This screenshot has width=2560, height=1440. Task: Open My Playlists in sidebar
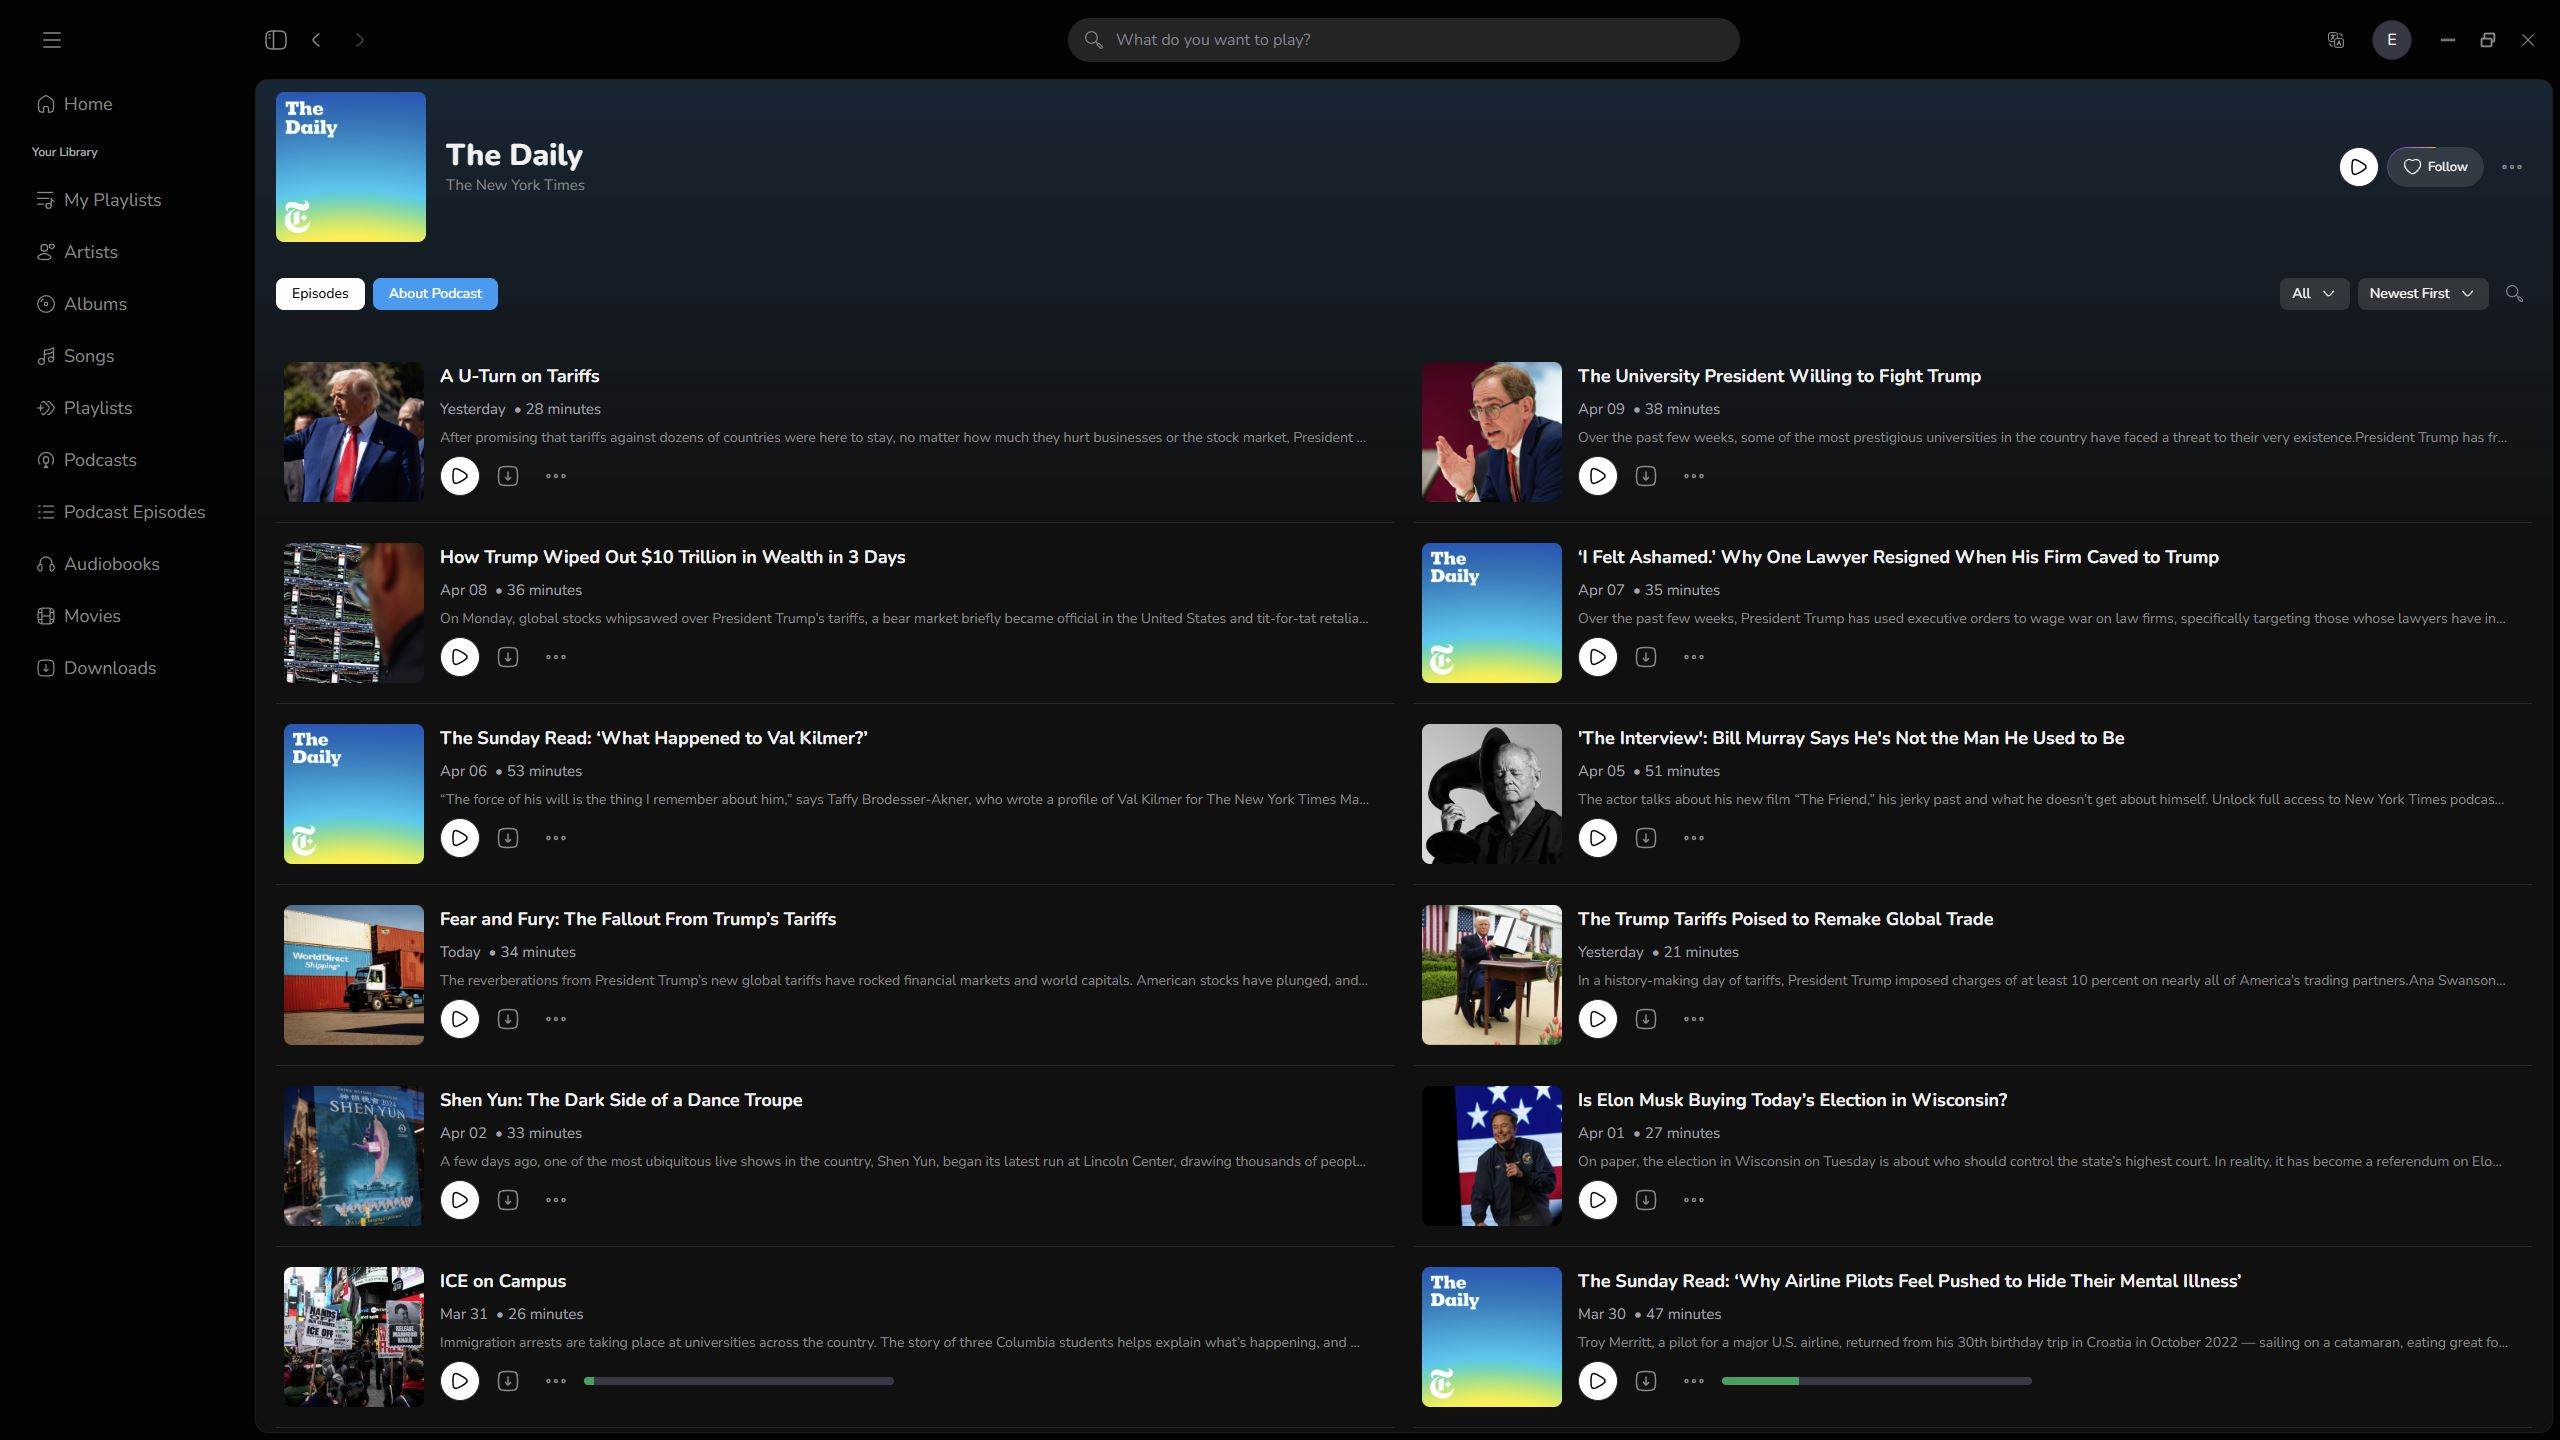tap(99, 200)
